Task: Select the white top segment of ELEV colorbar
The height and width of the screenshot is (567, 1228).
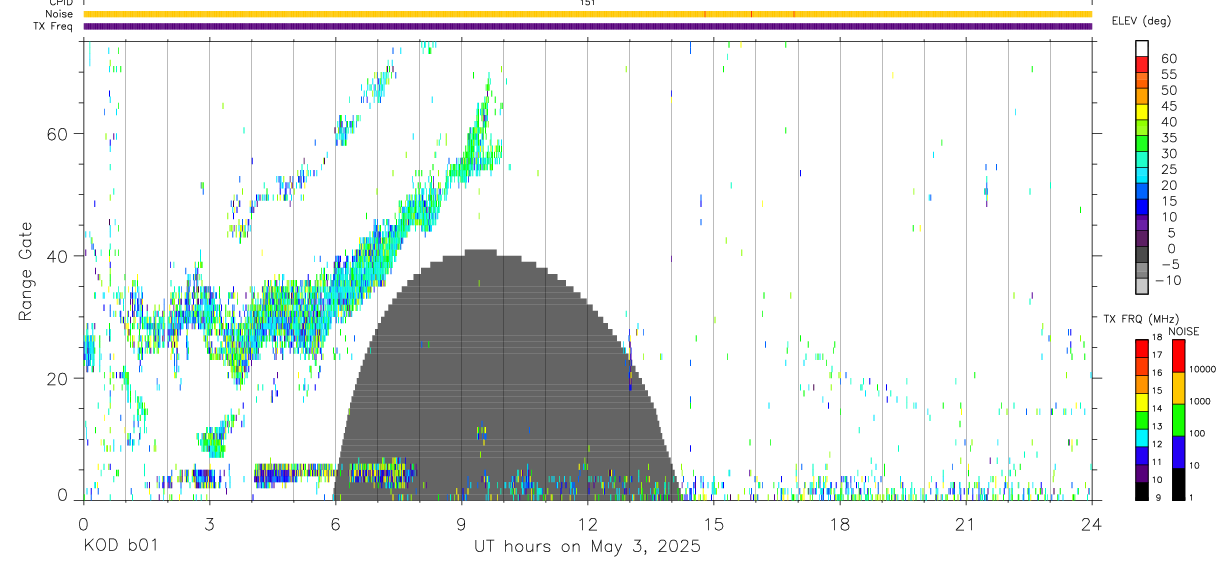Action: coord(1142,49)
